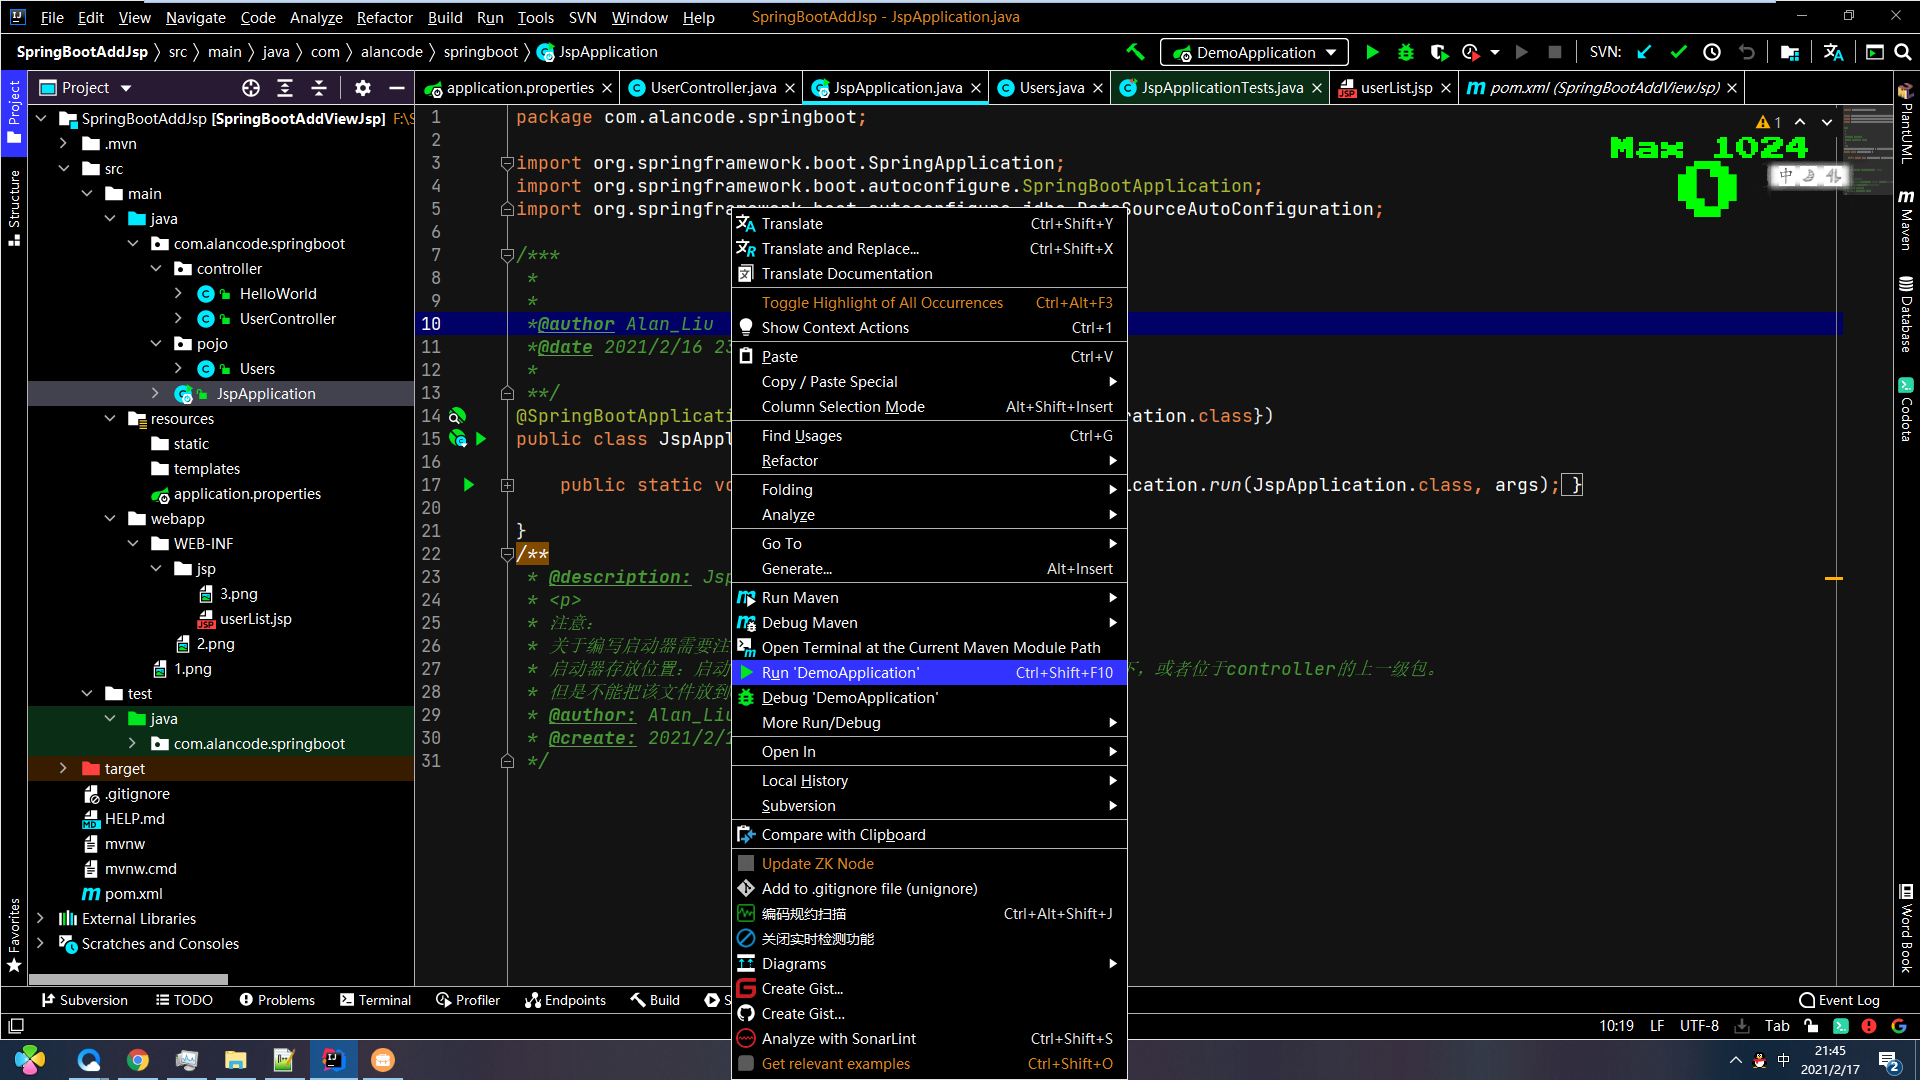This screenshot has height=1080, width=1920.
Task: Click Run with Coverage icon
Action: tap(1438, 52)
